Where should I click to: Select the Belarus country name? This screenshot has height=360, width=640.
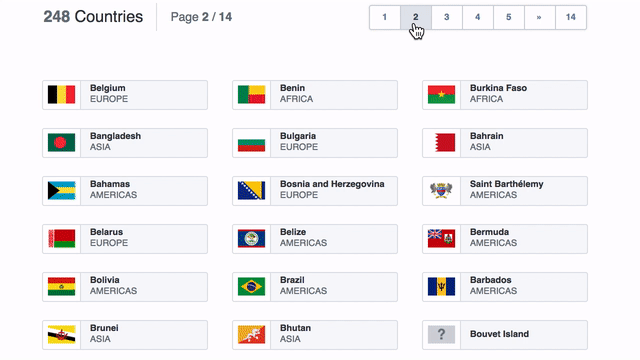pyautogui.click(x=106, y=232)
